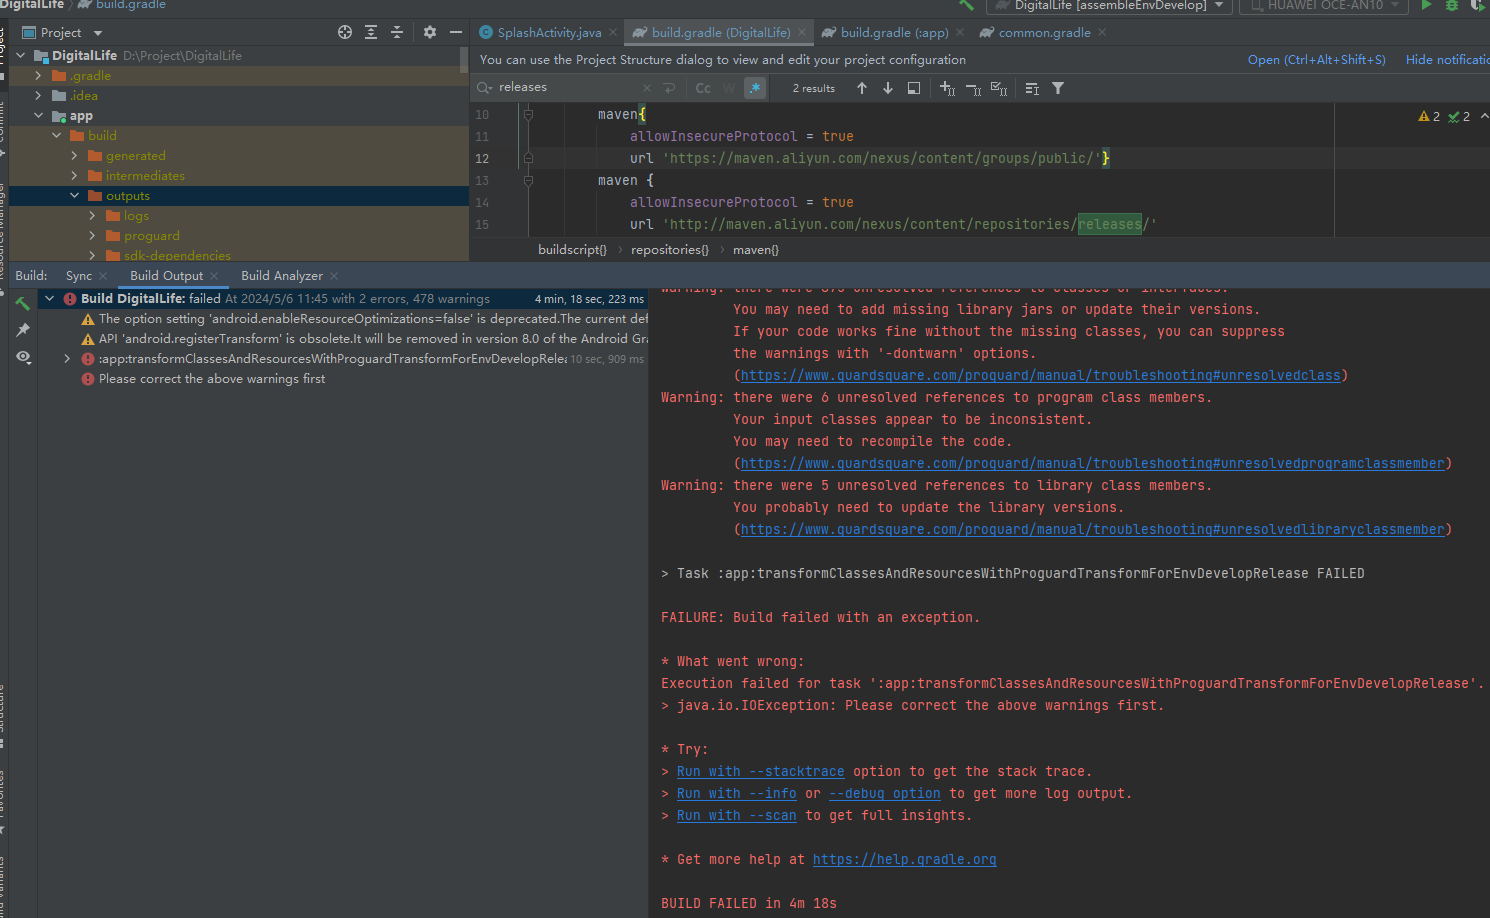Open run configuration DigitalLife dropdown

coord(1110,5)
